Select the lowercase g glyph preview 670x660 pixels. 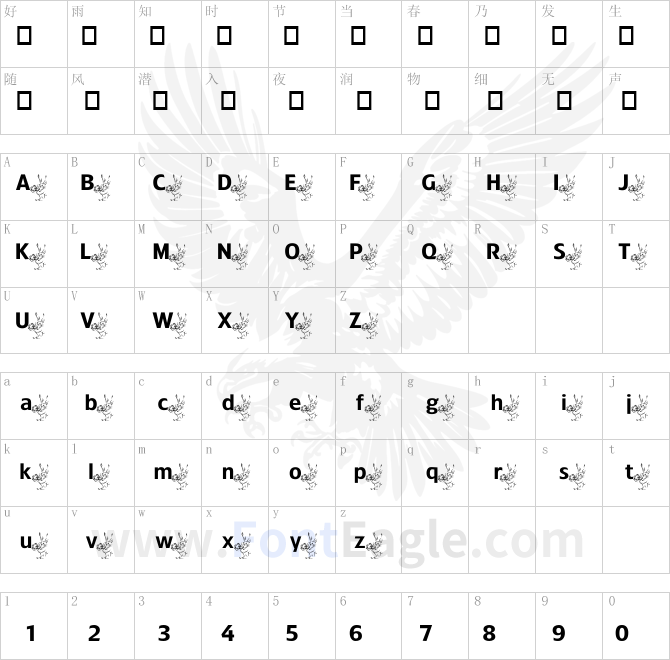[440, 406]
